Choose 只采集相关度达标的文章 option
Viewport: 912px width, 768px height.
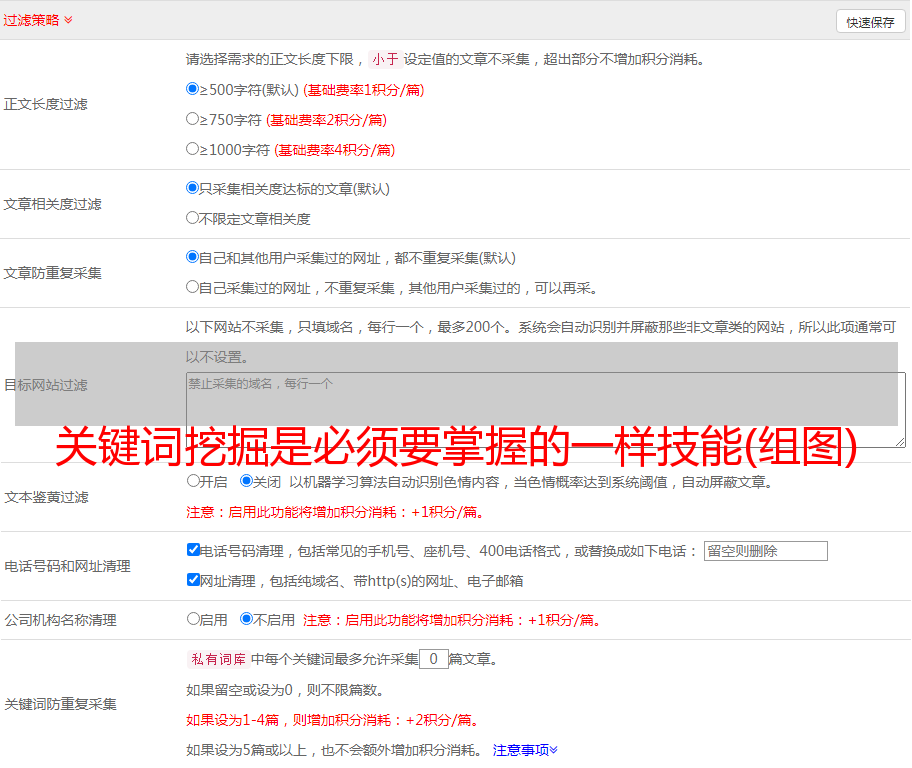tap(193, 188)
